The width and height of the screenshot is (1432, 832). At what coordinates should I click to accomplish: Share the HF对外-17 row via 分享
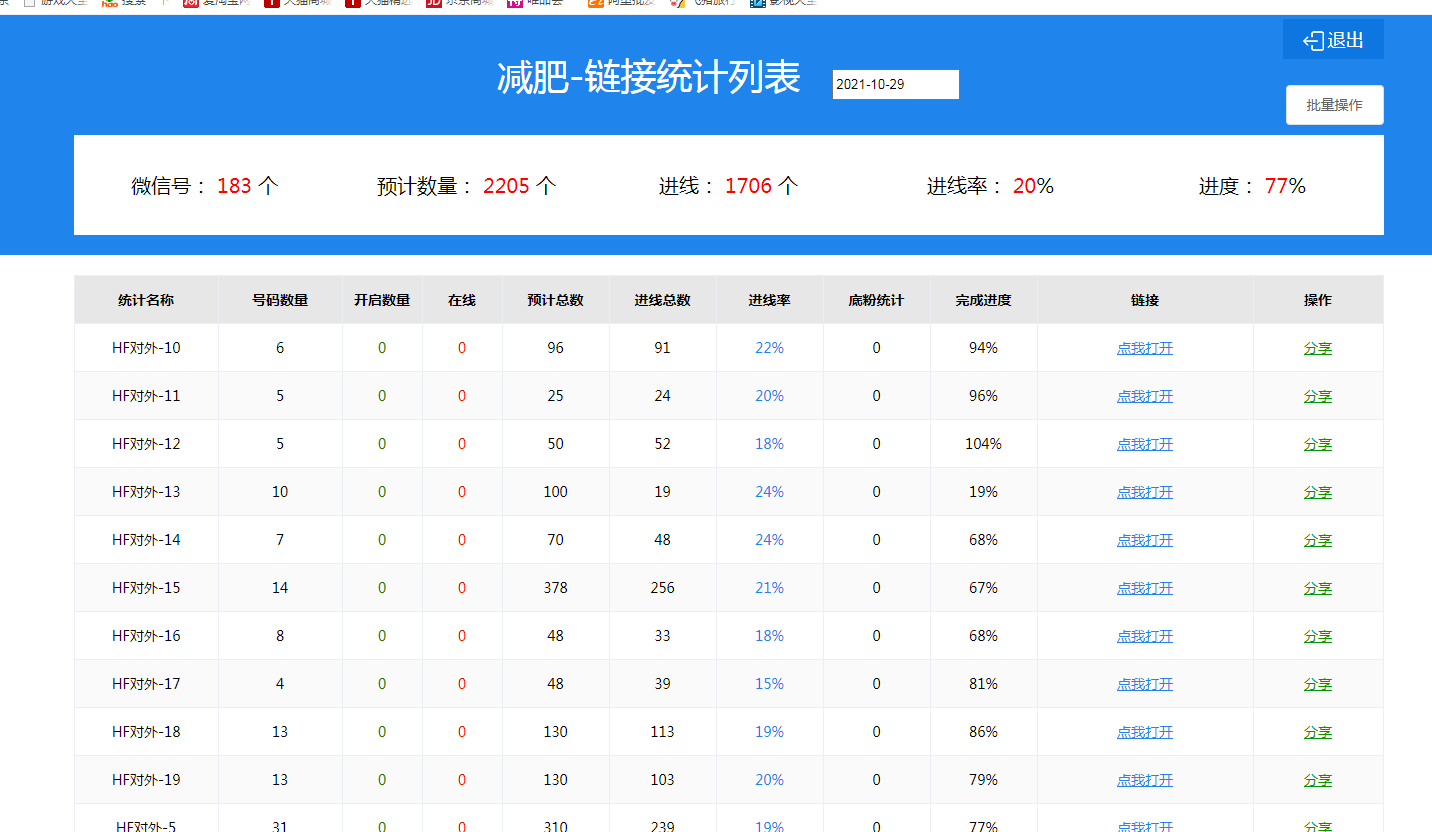pyautogui.click(x=1318, y=684)
